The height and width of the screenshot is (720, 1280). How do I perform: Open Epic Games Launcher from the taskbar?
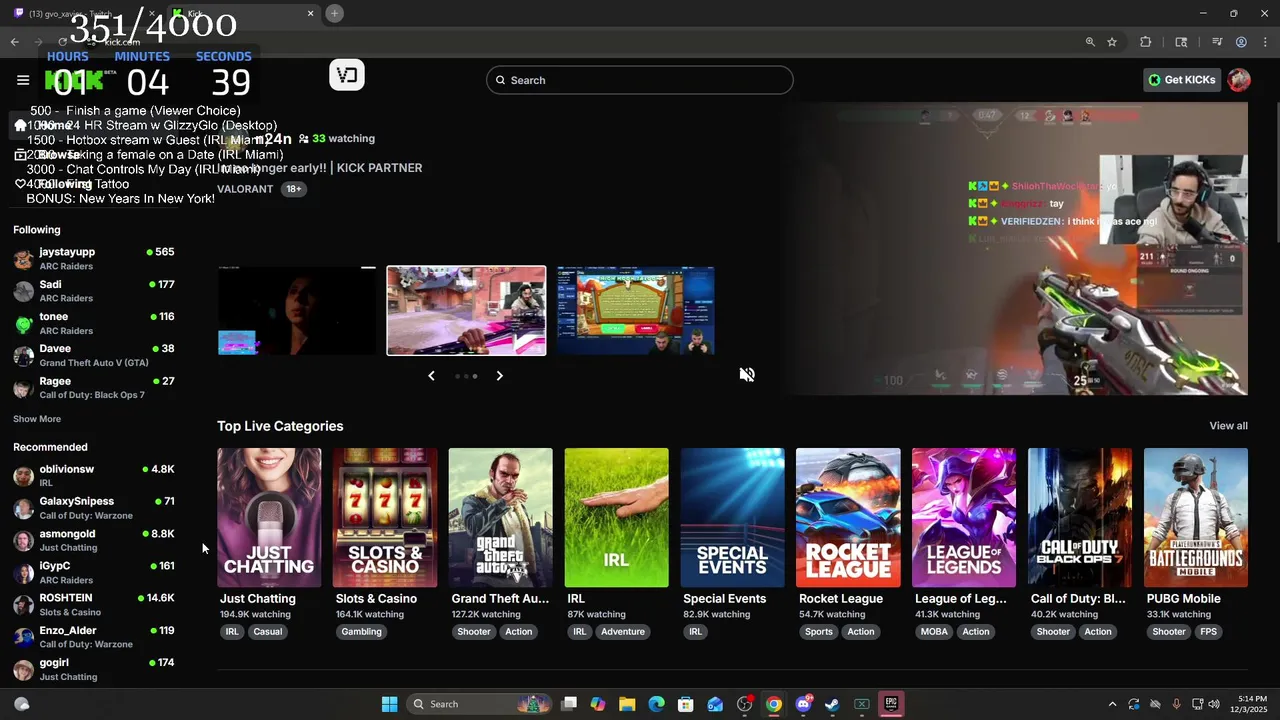(x=891, y=704)
